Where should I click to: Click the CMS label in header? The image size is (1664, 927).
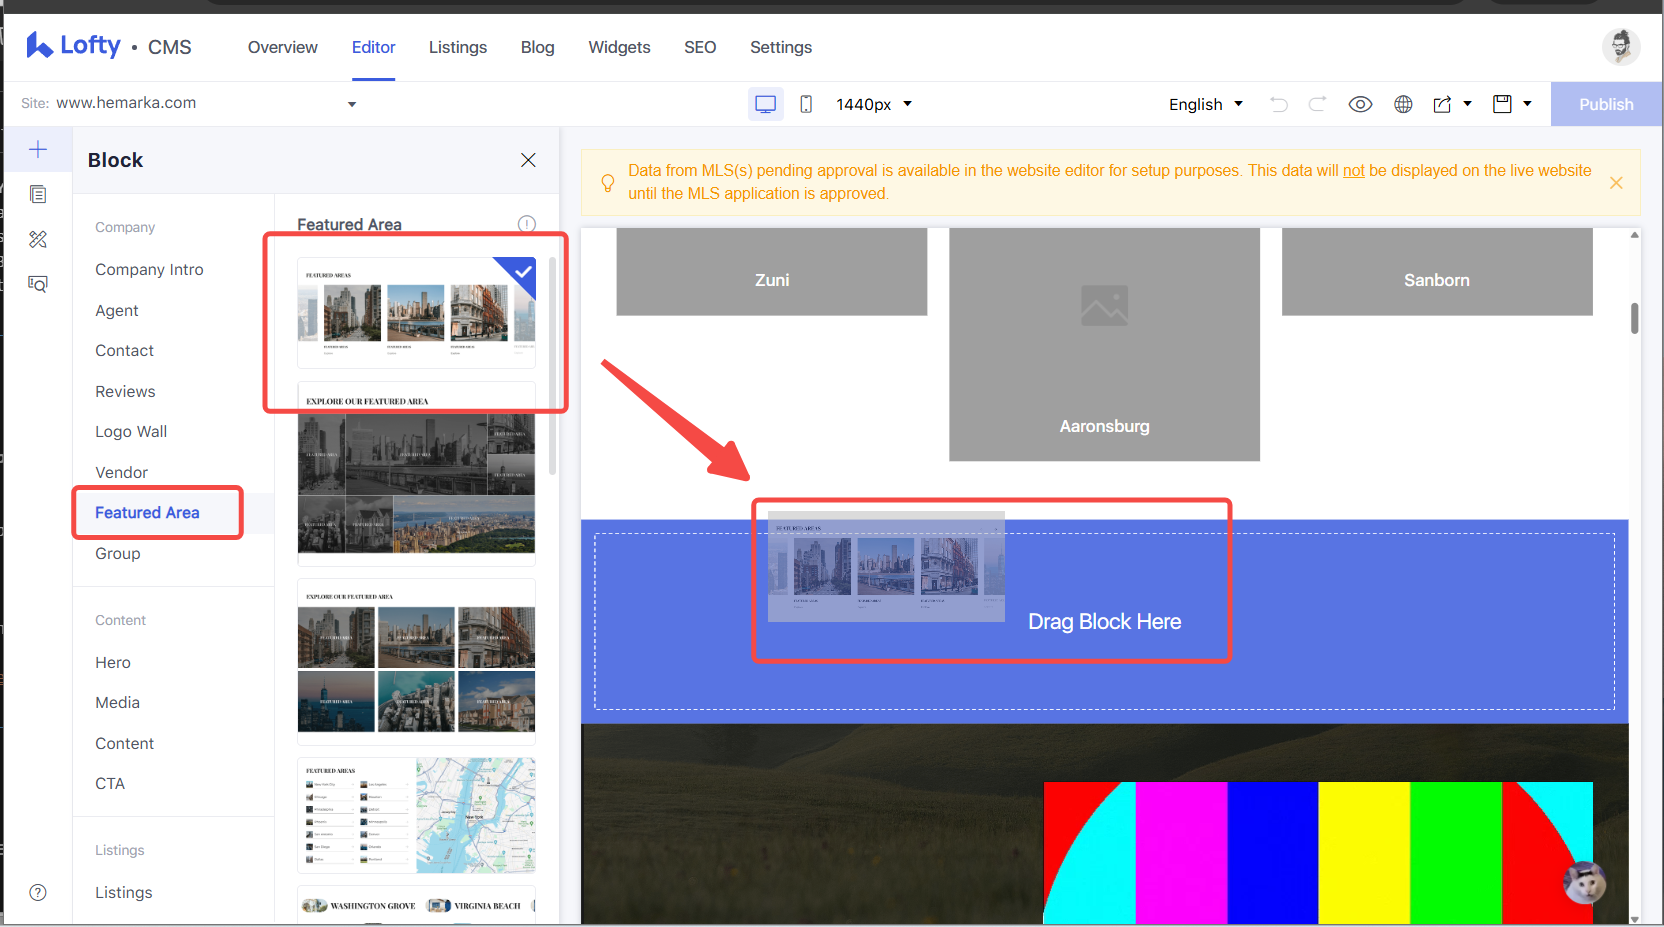(170, 47)
